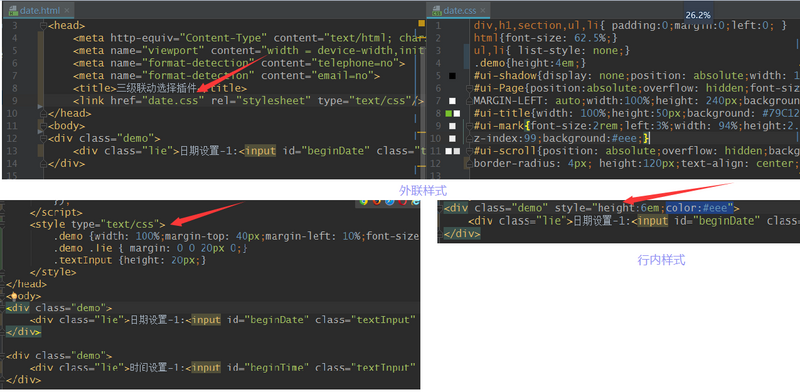This screenshot has height=392, width=800.
Task: Click "html{font-size: 62.5%;}" in CSS
Action: (546, 38)
